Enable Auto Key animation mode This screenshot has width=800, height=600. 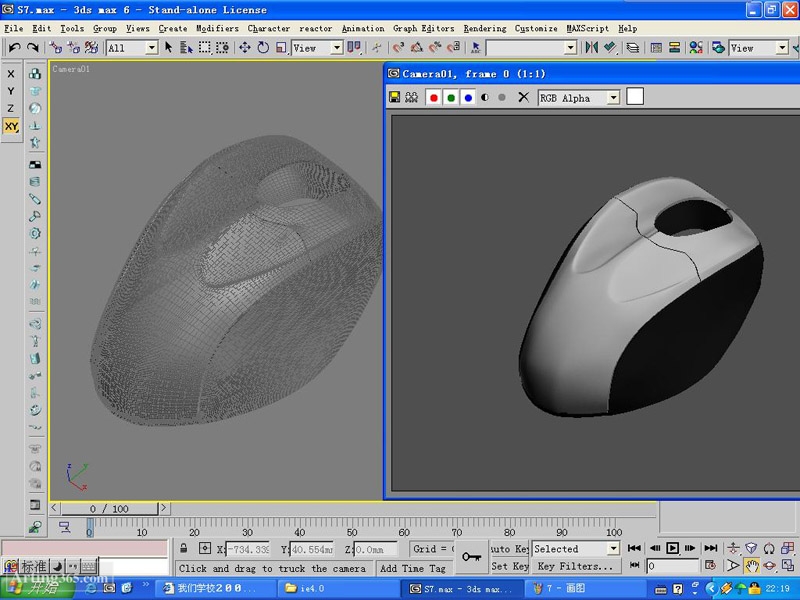click(x=511, y=548)
